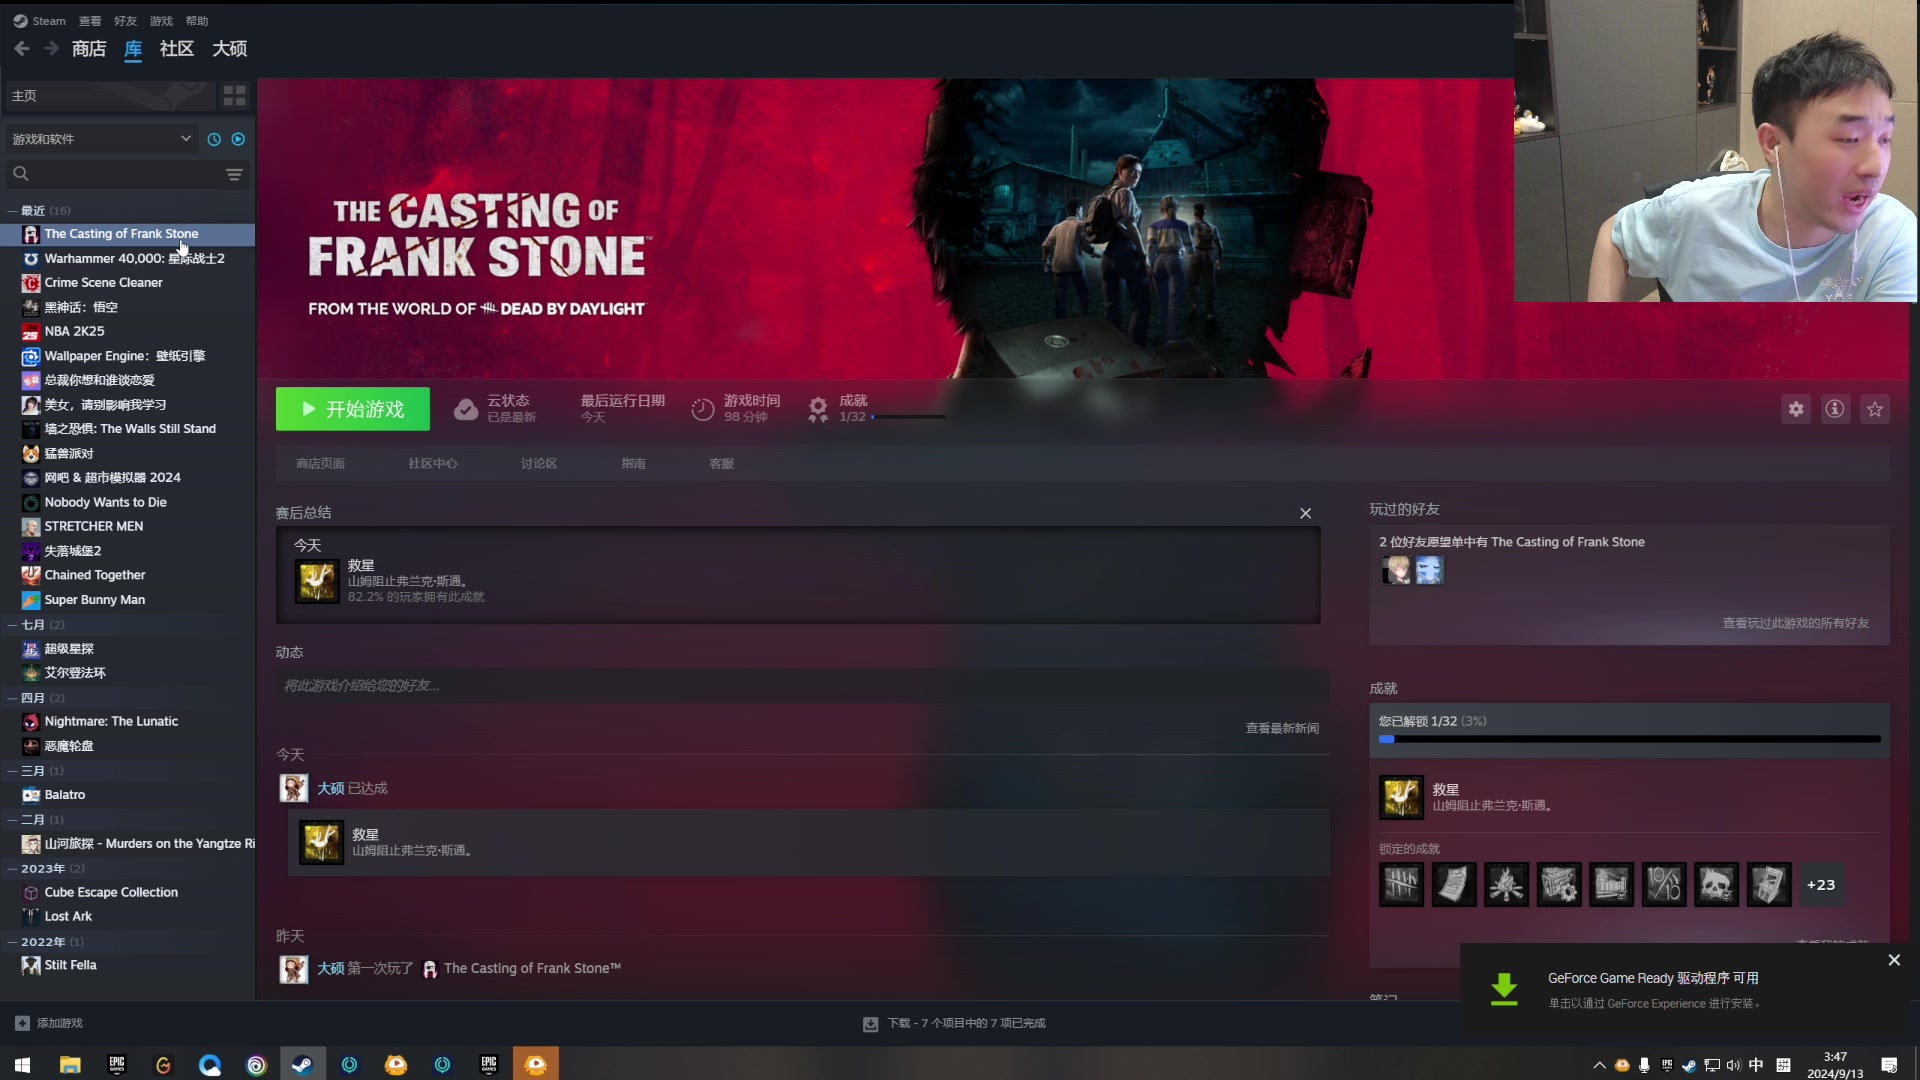Collapse the 三月 library category
1920x1080 pixels.
point(12,771)
